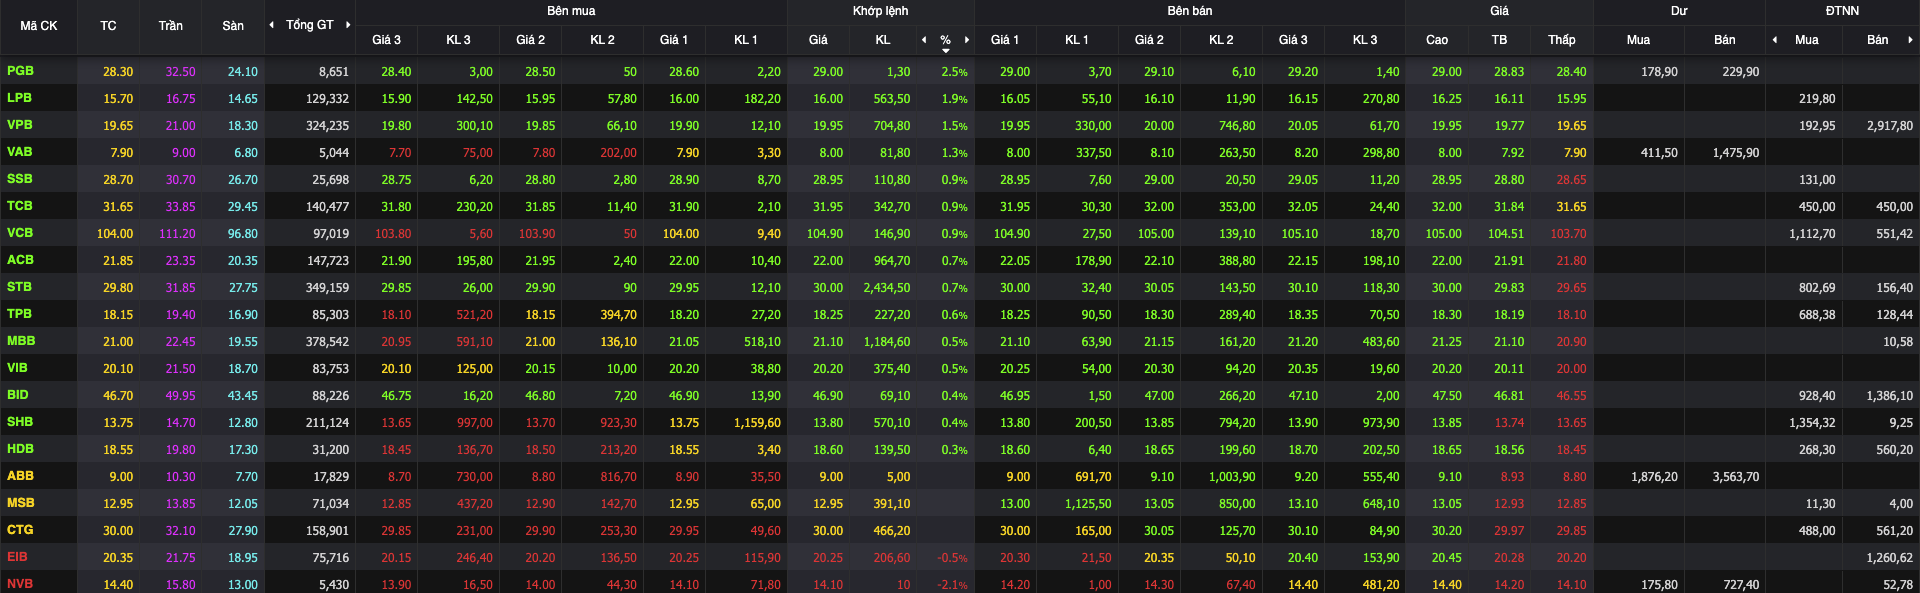Open the VIB stock symbol
The width and height of the screenshot is (1920, 593).
pyautogui.click(x=17, y=368)
